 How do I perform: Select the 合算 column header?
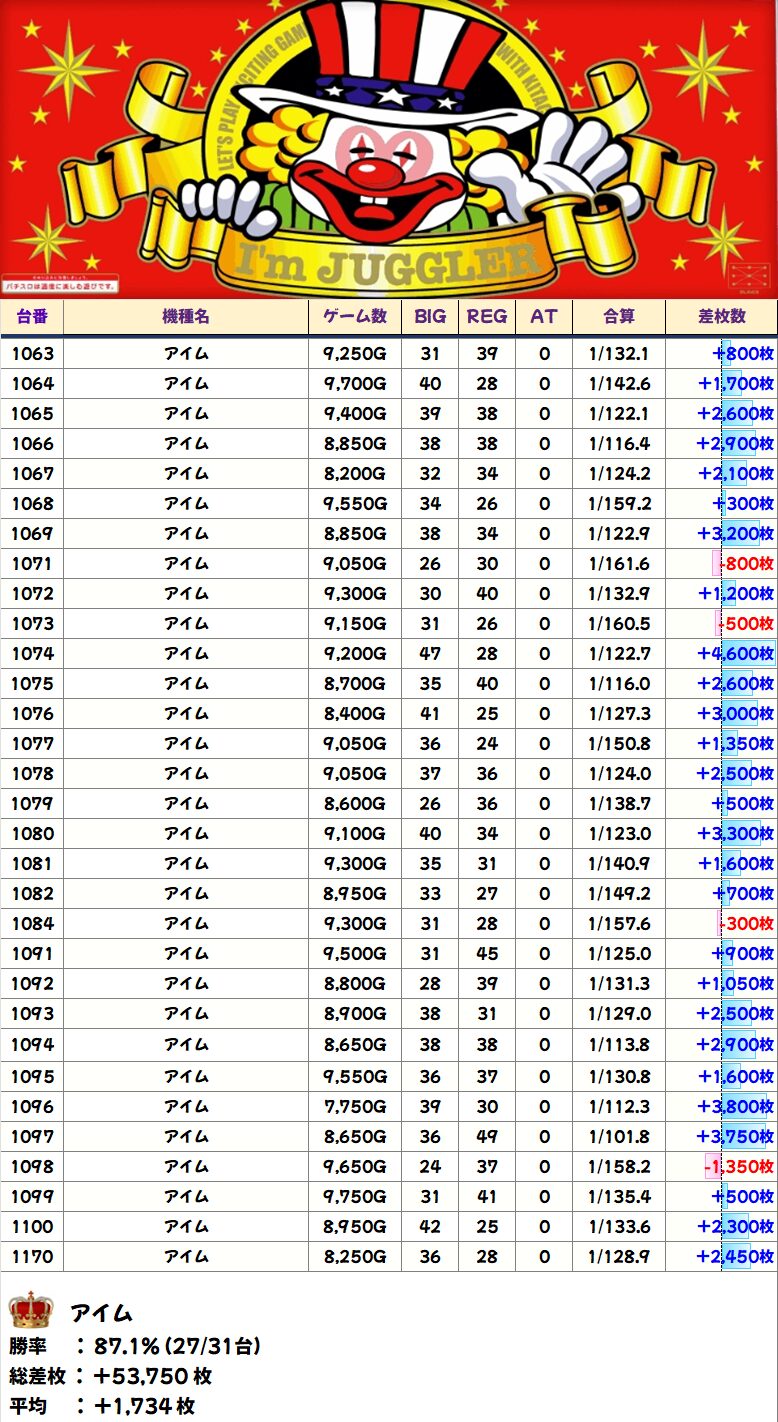pyautogui.click(x=619, y=317)
